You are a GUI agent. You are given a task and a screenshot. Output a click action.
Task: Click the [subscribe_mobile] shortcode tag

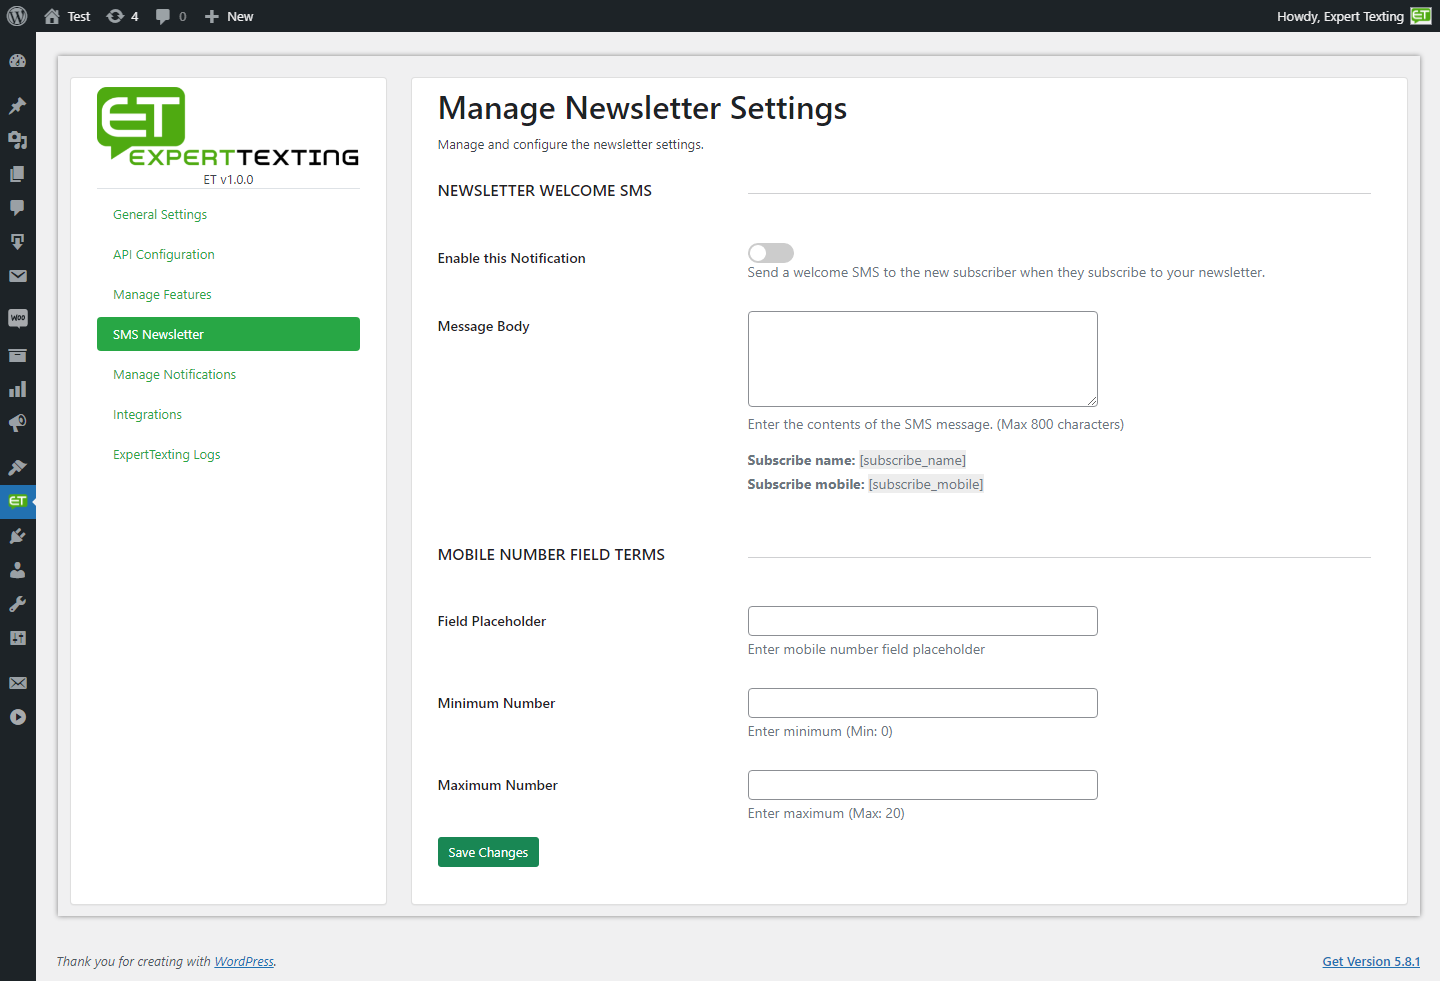coord(926,484)
